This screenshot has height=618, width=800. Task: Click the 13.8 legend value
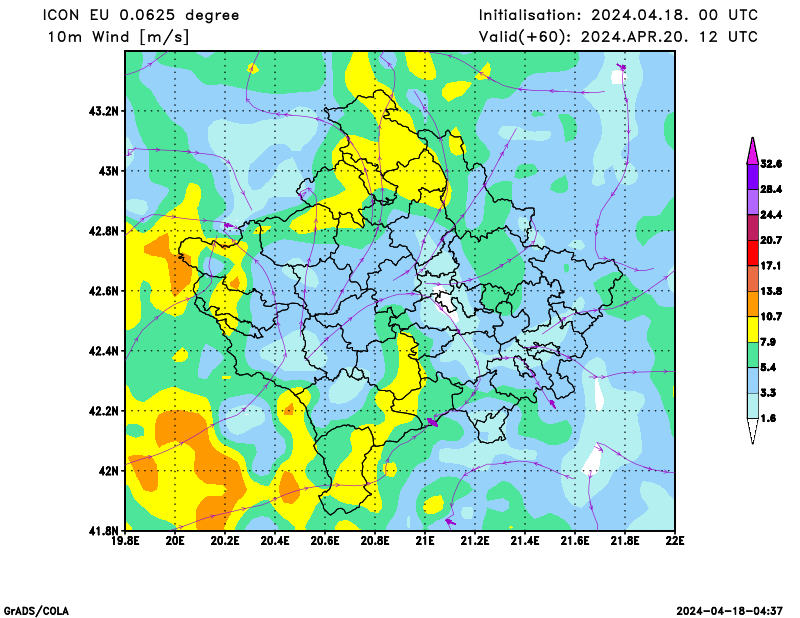771,291
